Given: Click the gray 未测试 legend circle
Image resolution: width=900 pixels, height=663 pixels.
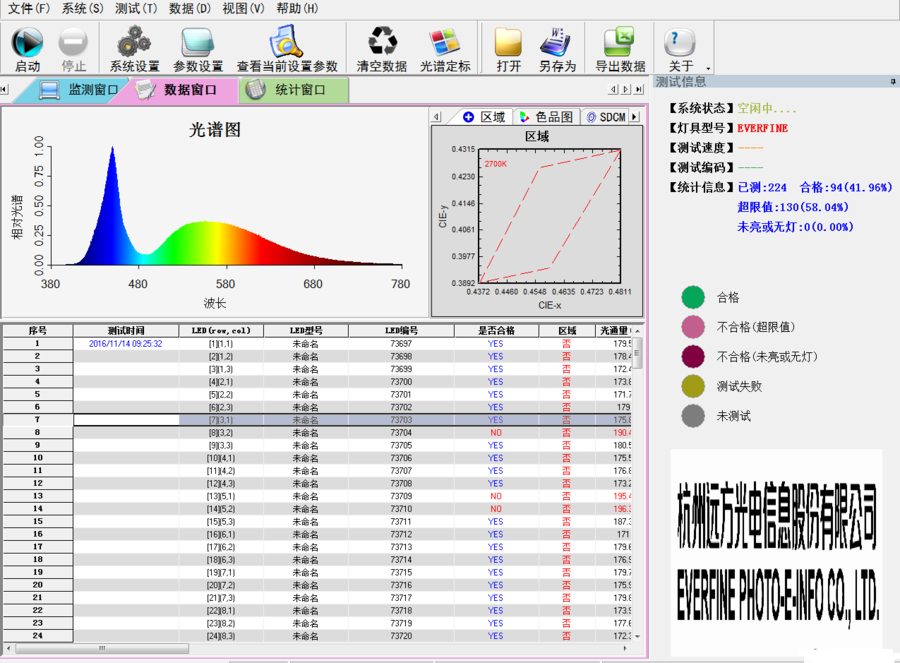Looking at the screenshot, I should (693, 416).
